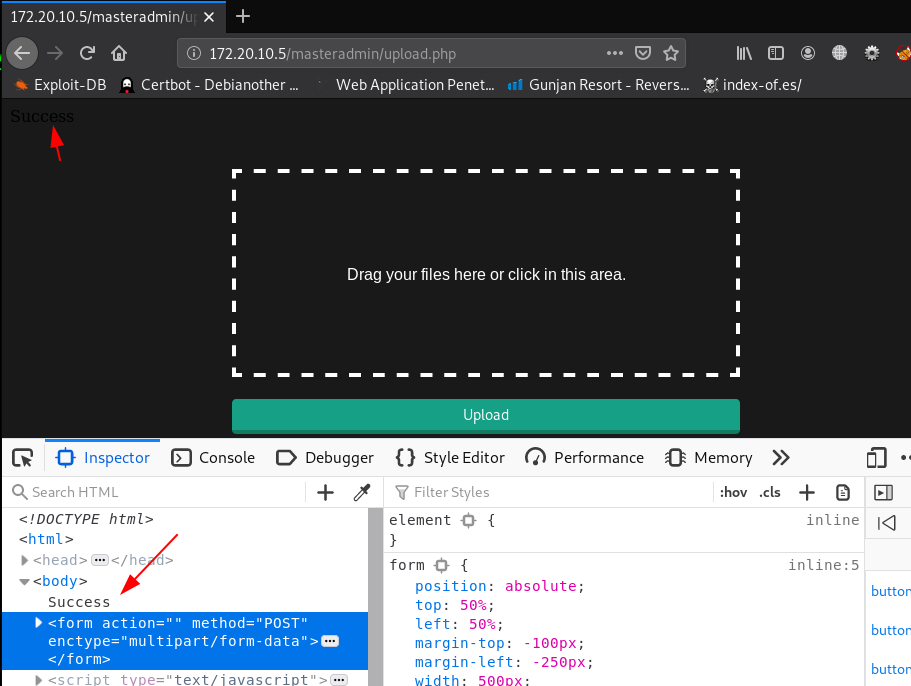This screenshot has height=686, width=911.
Task: Click the globe extension icon
Action: (840, 53)
